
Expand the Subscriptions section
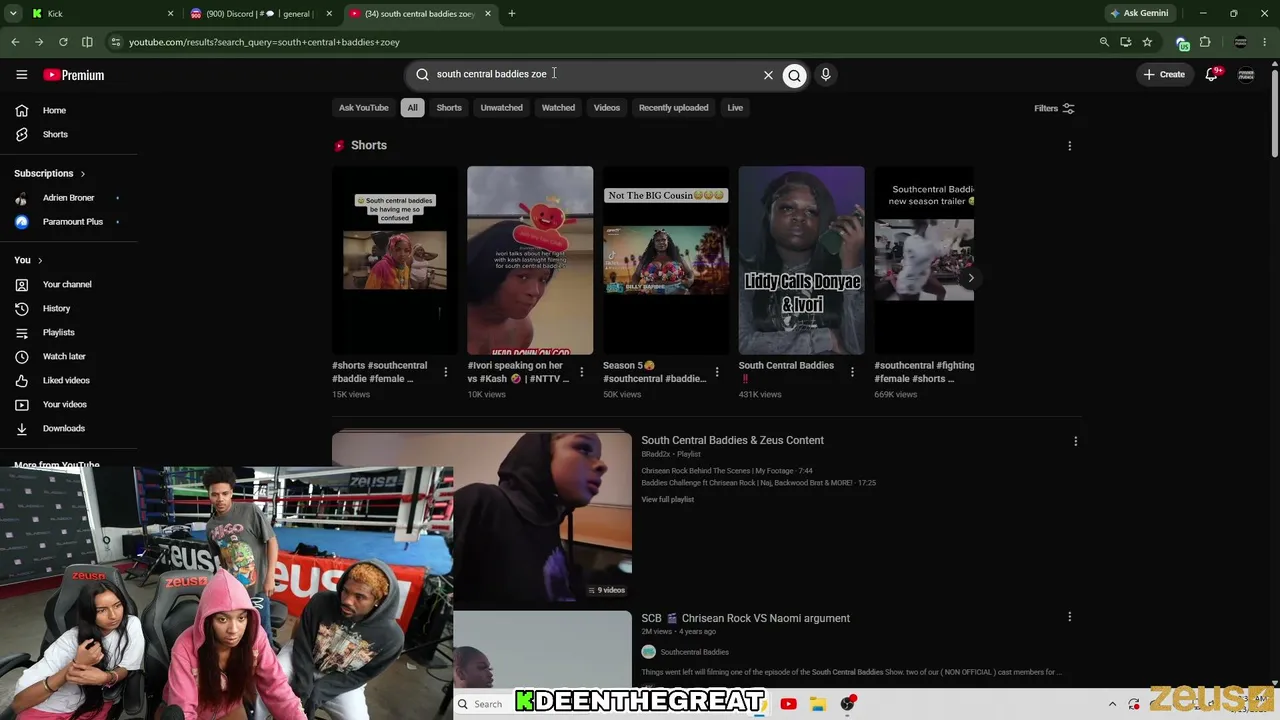(x=50, y=174)
